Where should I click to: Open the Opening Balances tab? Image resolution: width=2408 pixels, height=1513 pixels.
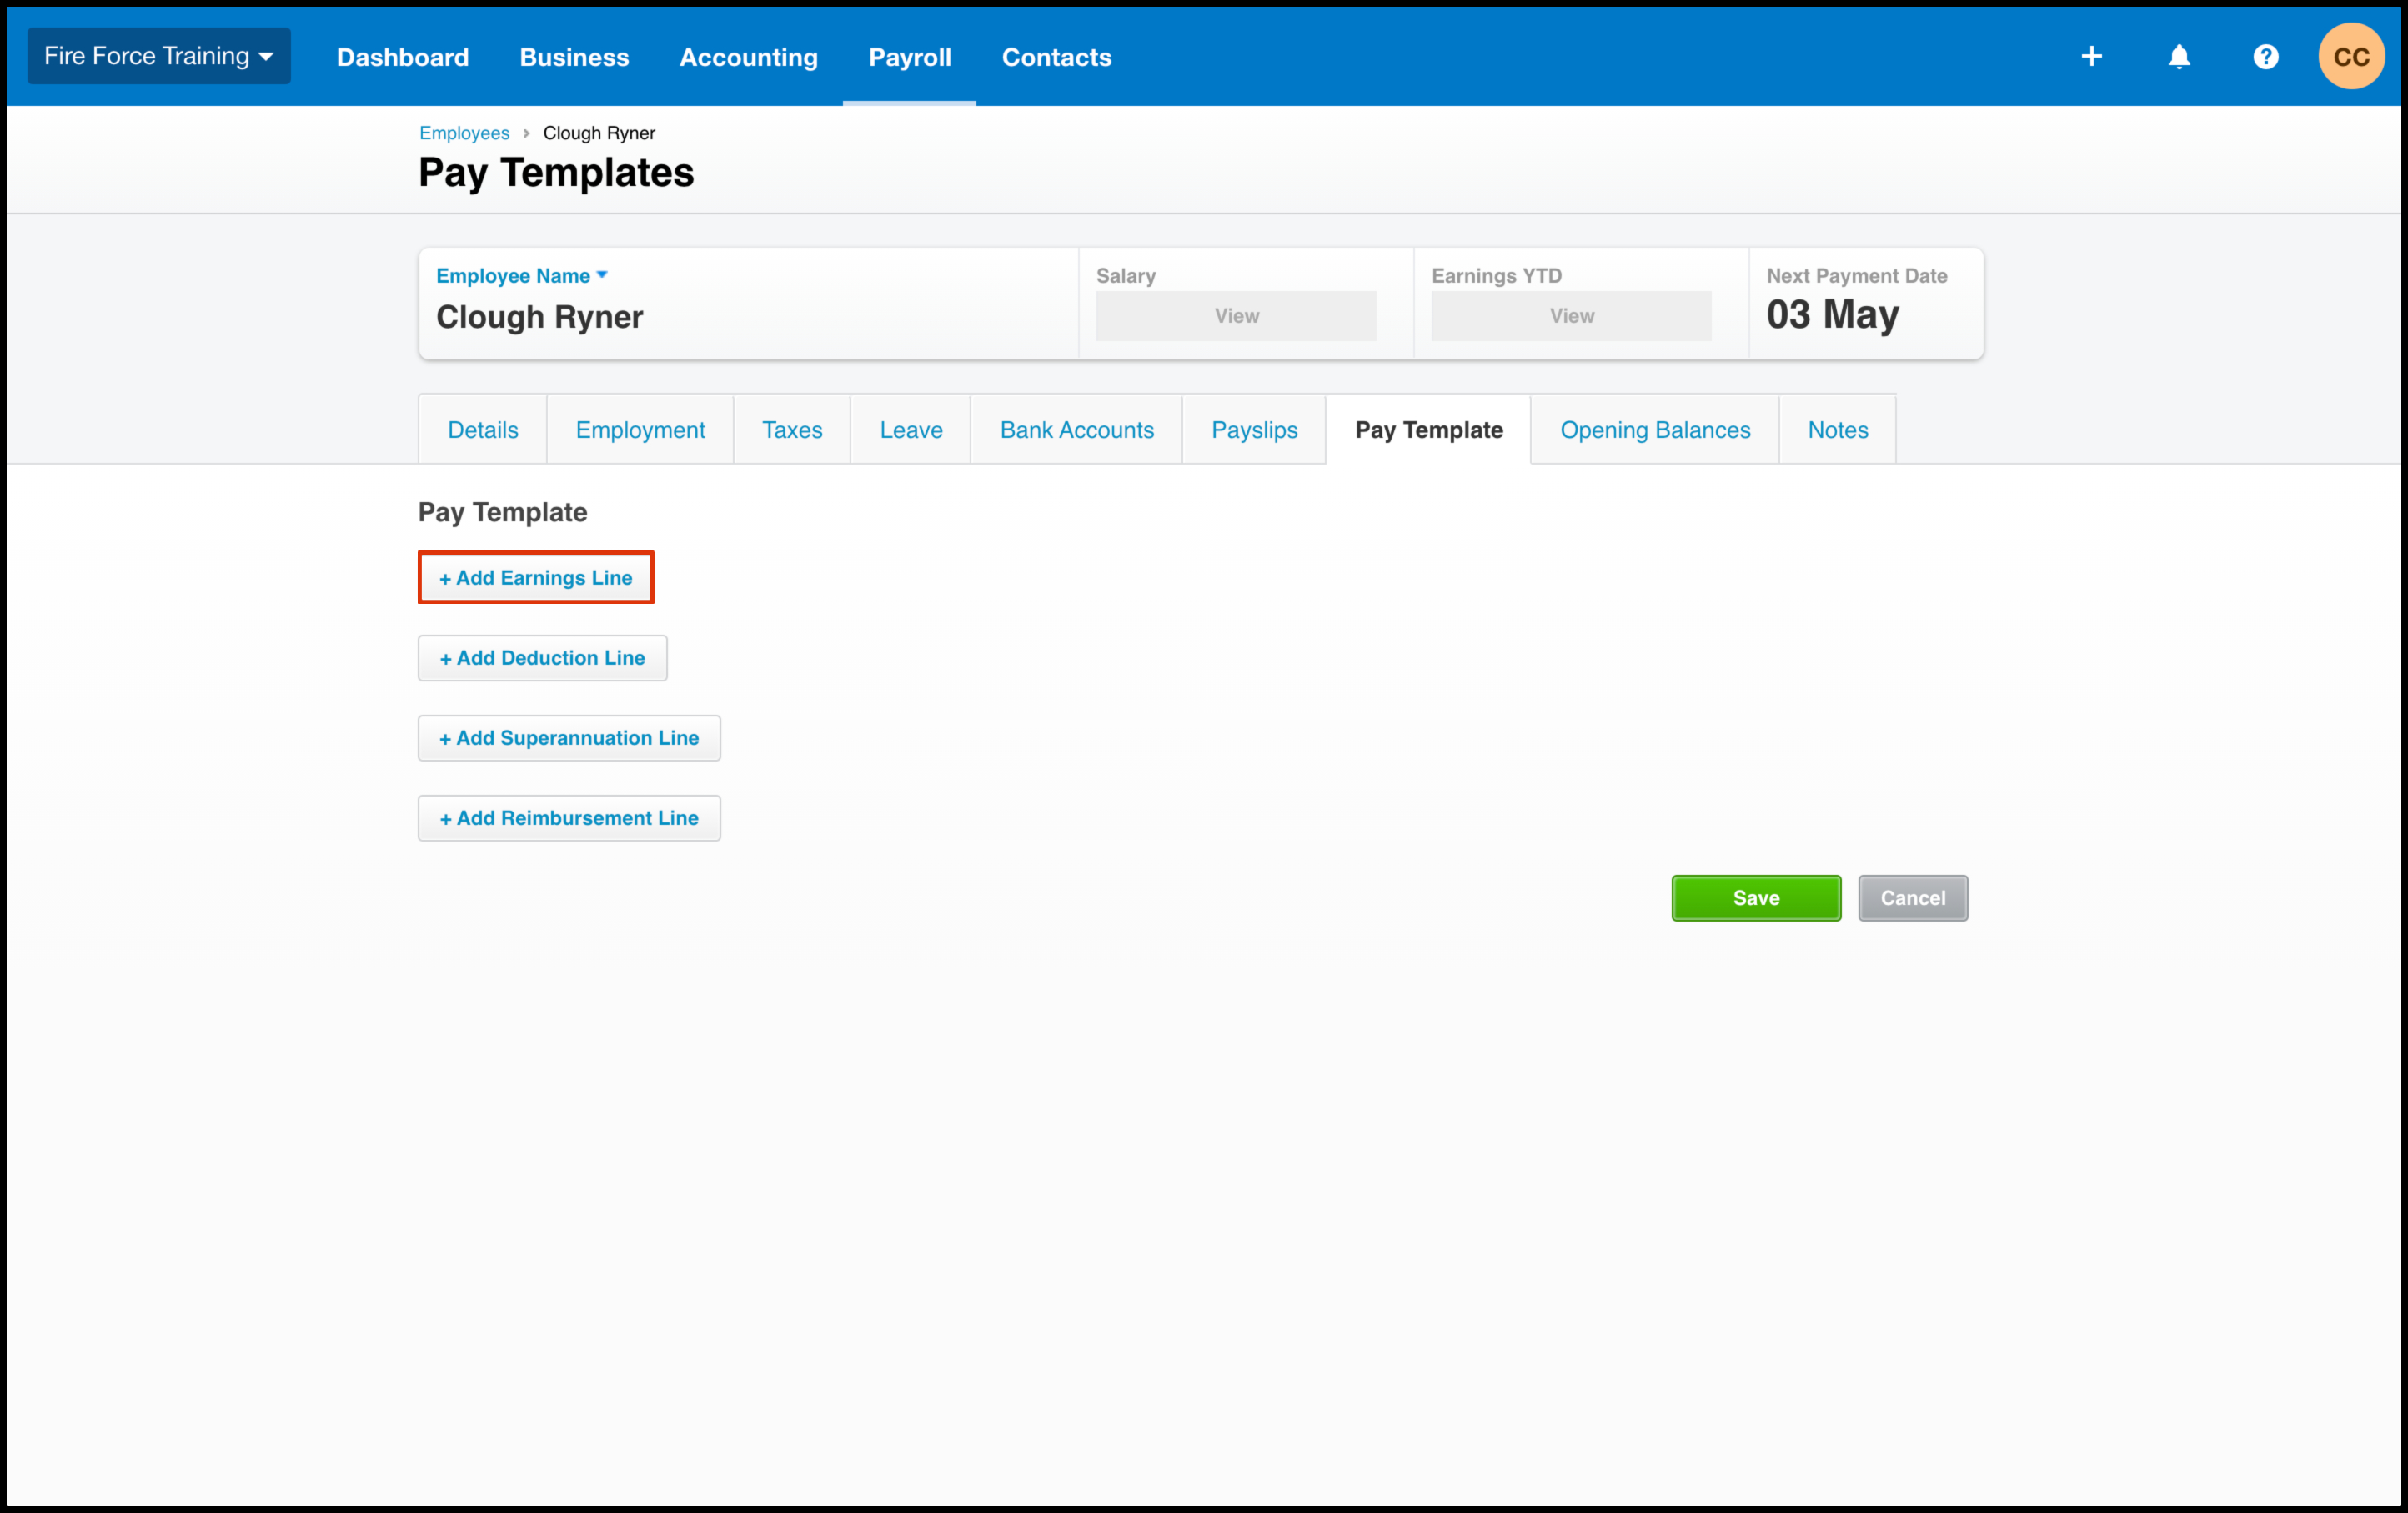tap(1654, 430)
